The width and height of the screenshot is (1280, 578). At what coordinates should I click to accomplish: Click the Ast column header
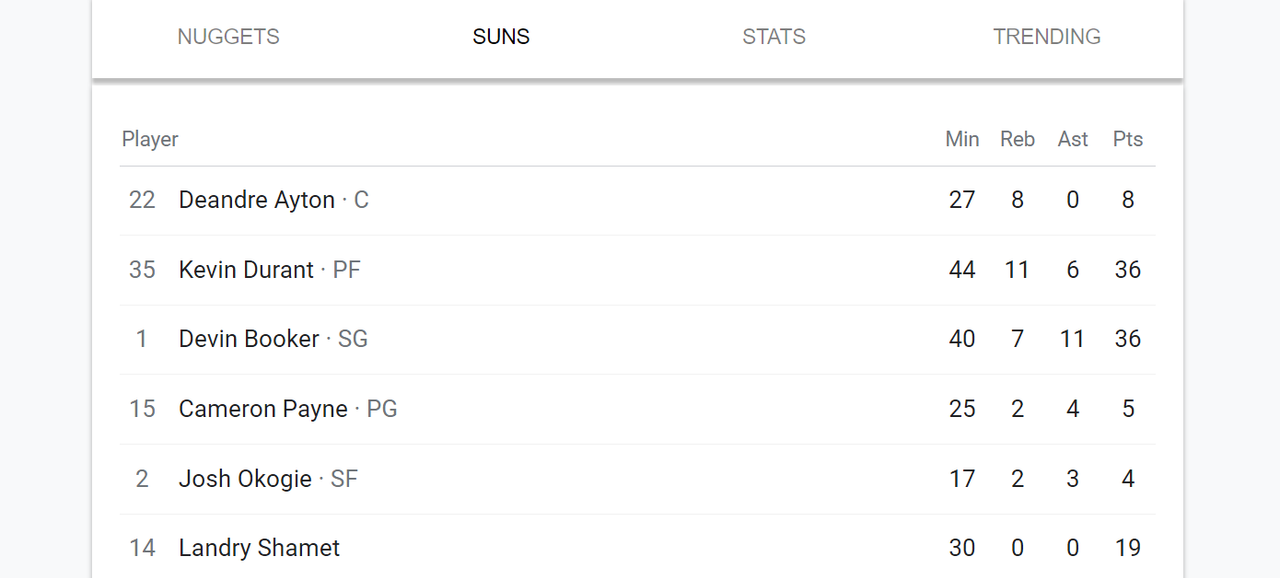[x=1073, y=139]
